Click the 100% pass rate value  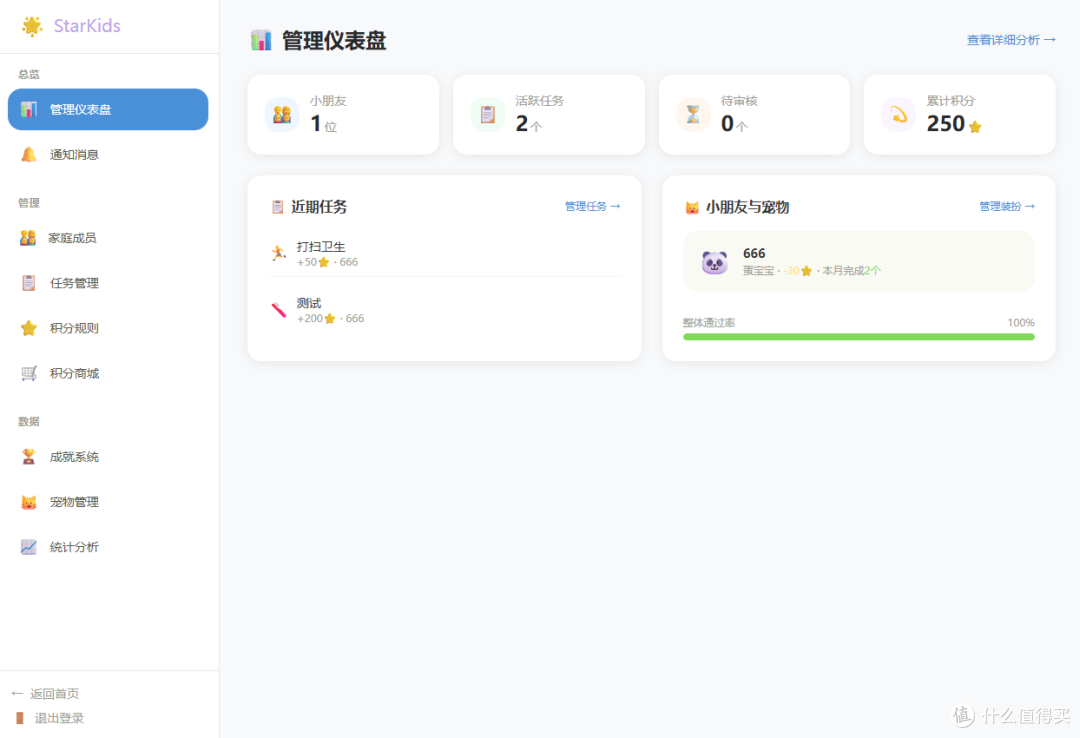pyautogui.click(x=1021, y=322)
